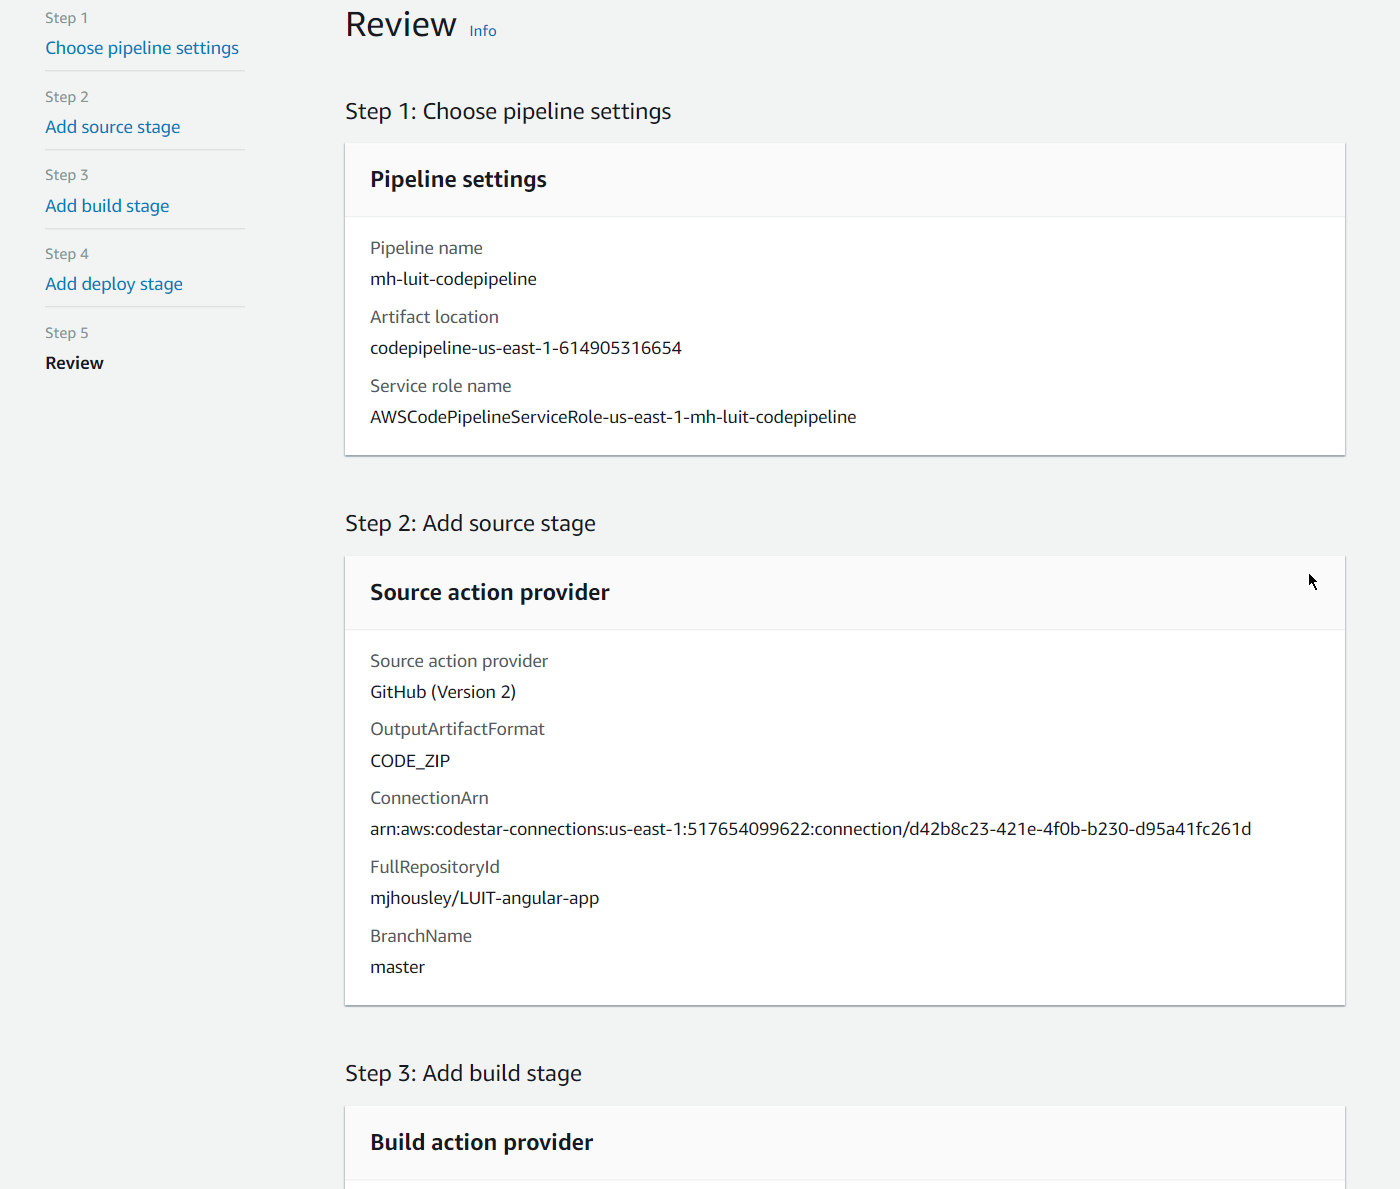Click the mjhousley/LUIT-angular-app repository ID
Image resolution: width=1400 pixels, height=1189 pixels.
[484, 898]
